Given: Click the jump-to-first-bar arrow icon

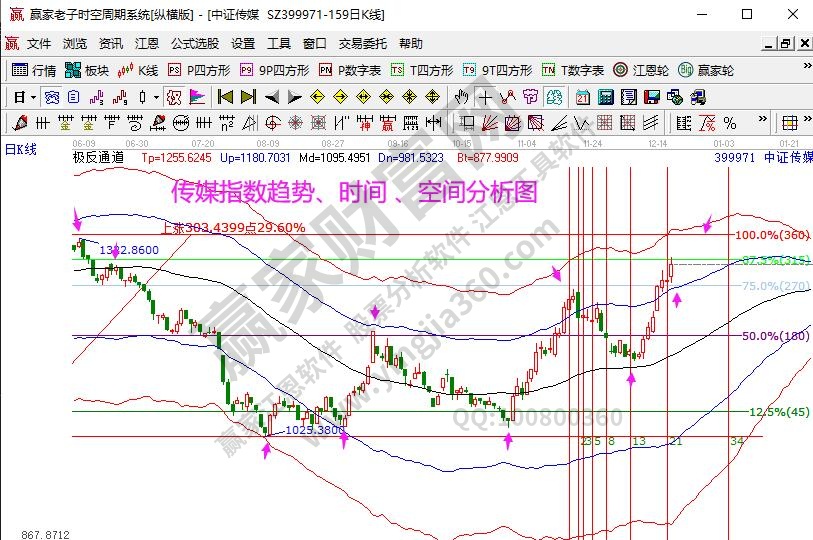Looking at the screenshot, I should point(226,97).
